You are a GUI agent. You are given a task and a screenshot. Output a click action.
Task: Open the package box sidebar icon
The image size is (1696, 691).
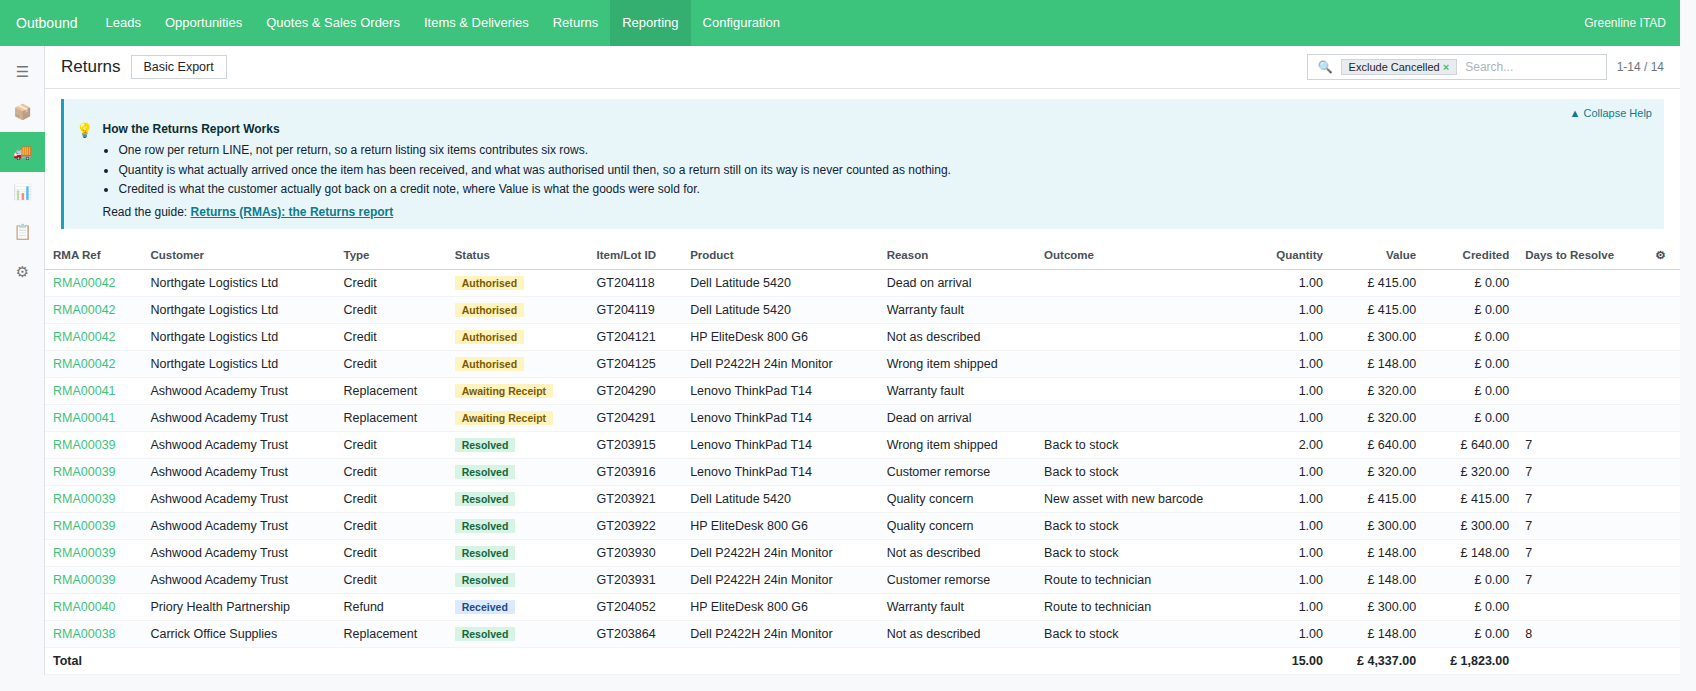pos(22,112)
